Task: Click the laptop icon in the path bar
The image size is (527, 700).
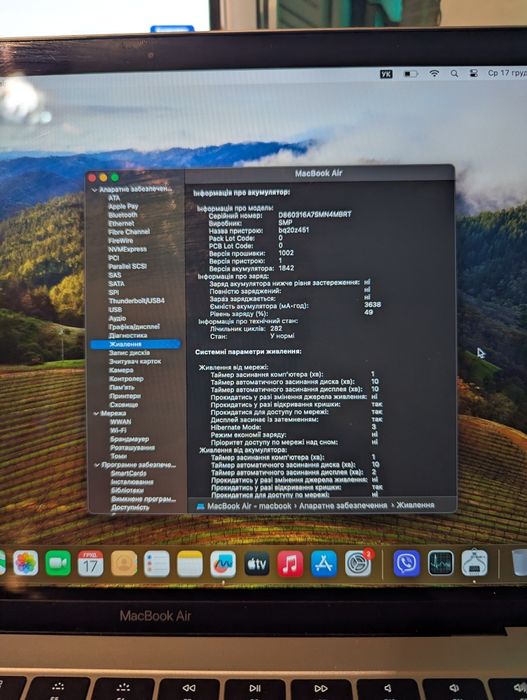Action: (x=201, y=506)
